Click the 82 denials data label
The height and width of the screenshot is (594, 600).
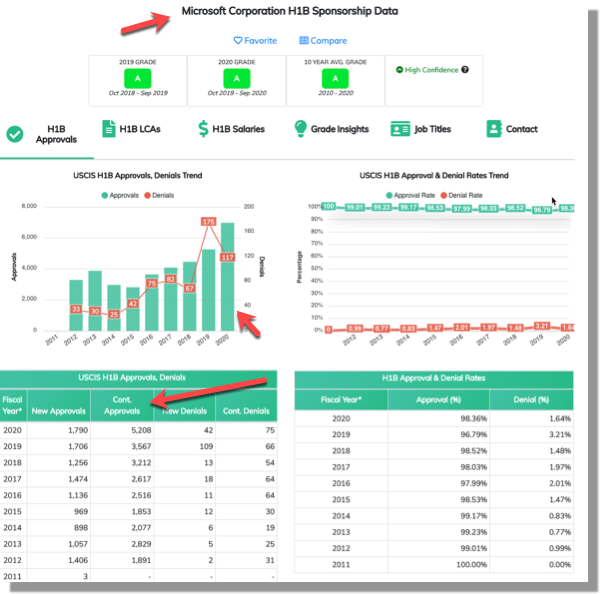170,279
